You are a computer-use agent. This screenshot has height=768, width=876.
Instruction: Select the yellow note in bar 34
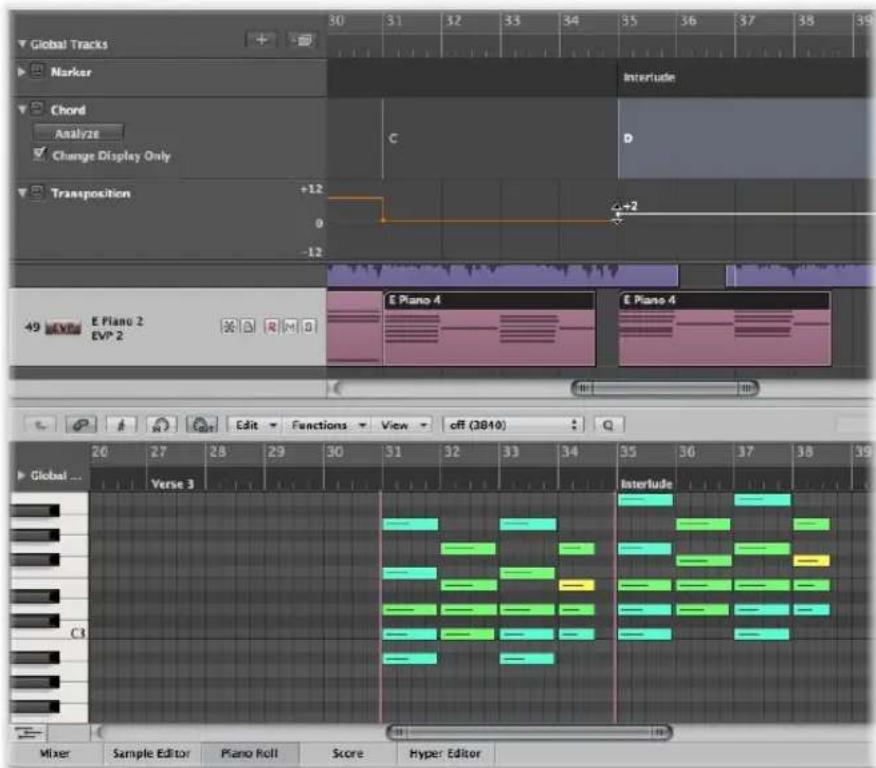577,585
